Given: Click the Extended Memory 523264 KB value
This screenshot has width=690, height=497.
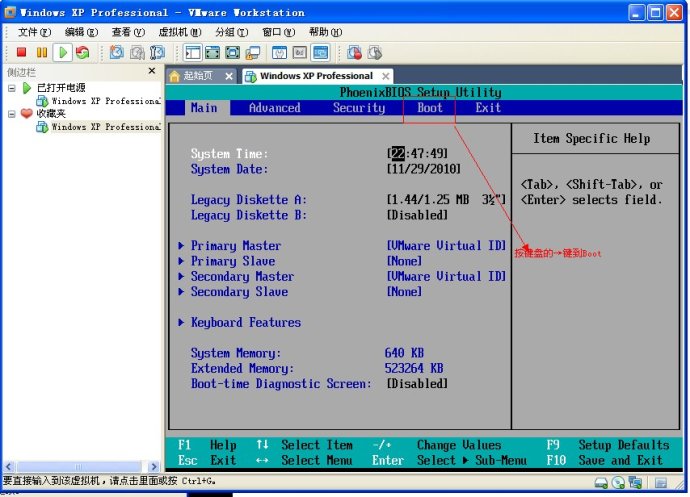Looking at the screenshot, I should (414, 368).
